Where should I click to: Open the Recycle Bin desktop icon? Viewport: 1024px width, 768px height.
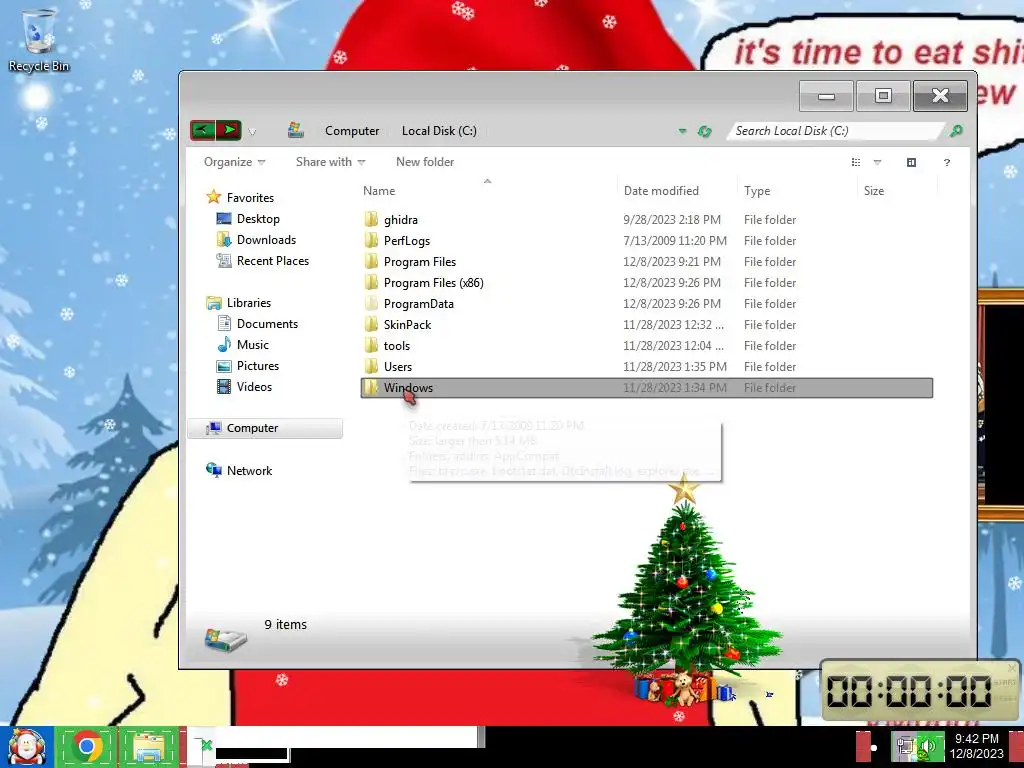[x=38, y=40]
